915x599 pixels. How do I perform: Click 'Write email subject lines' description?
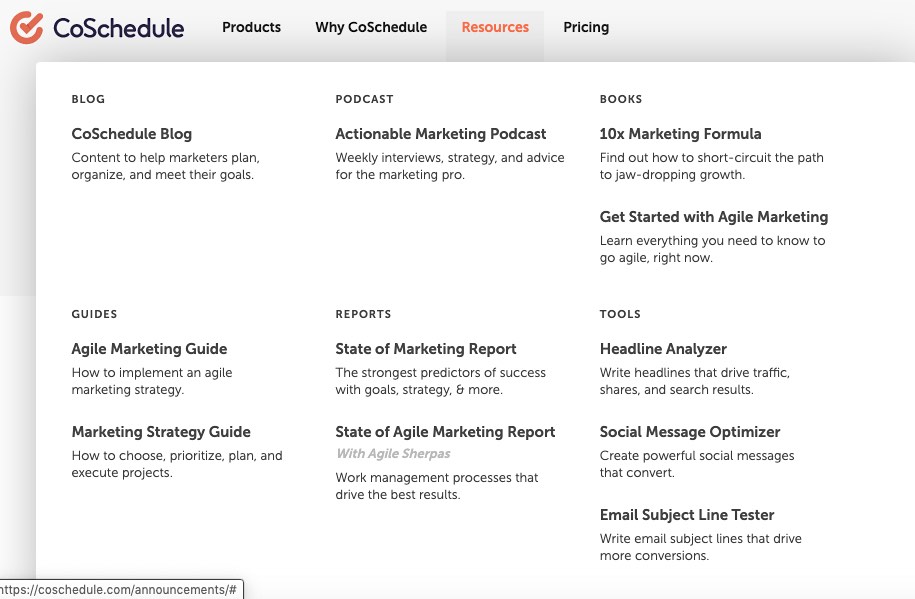tap(700, 546)
